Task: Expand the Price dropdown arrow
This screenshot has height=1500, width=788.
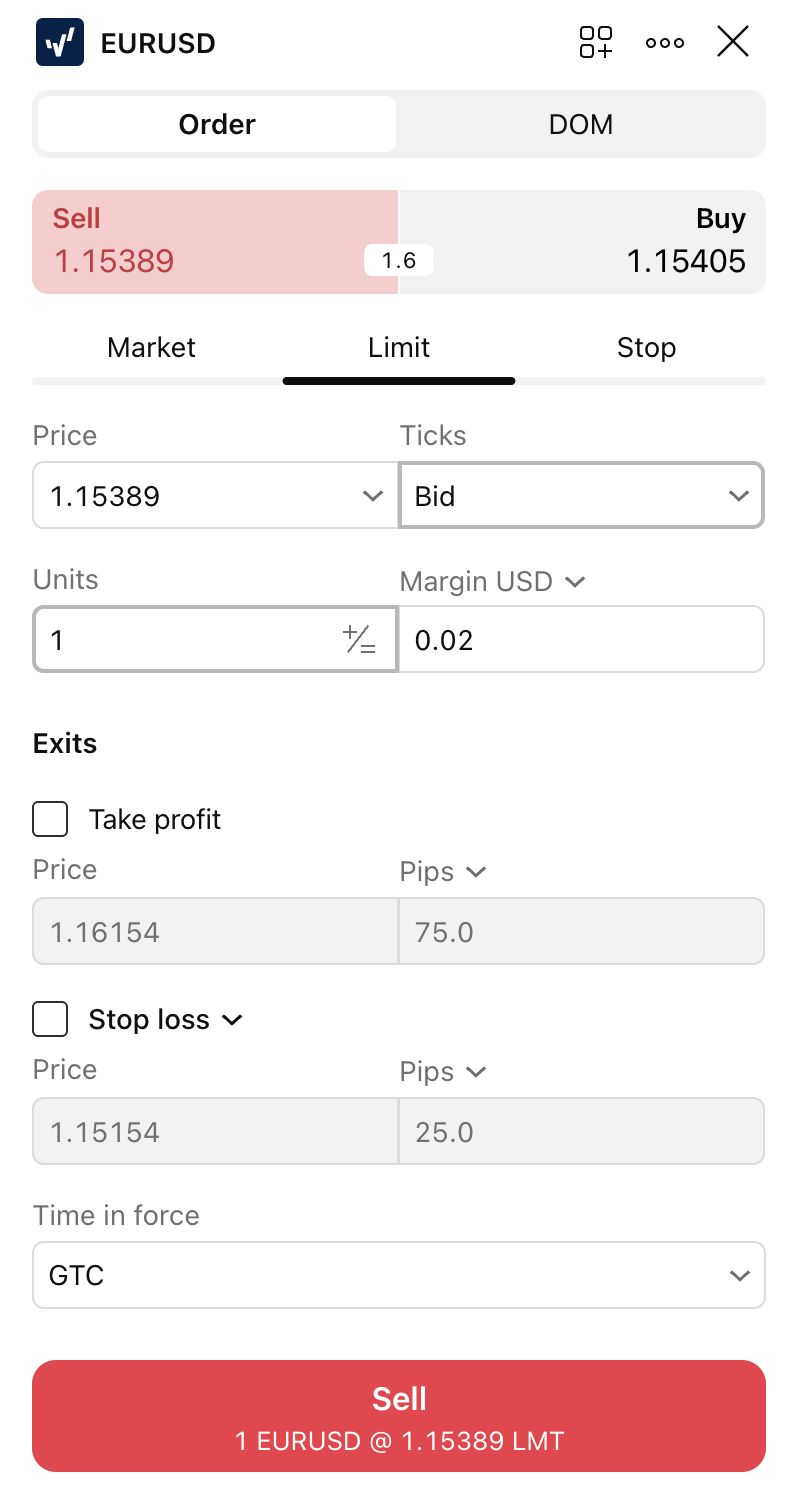Action: point(372,496)
